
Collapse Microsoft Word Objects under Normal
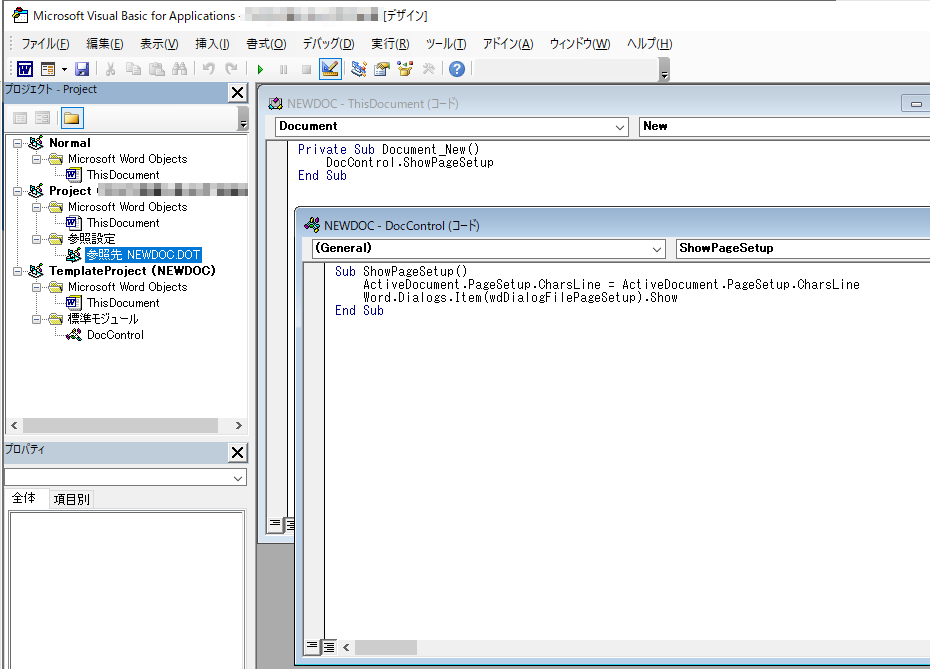[36, 160]
